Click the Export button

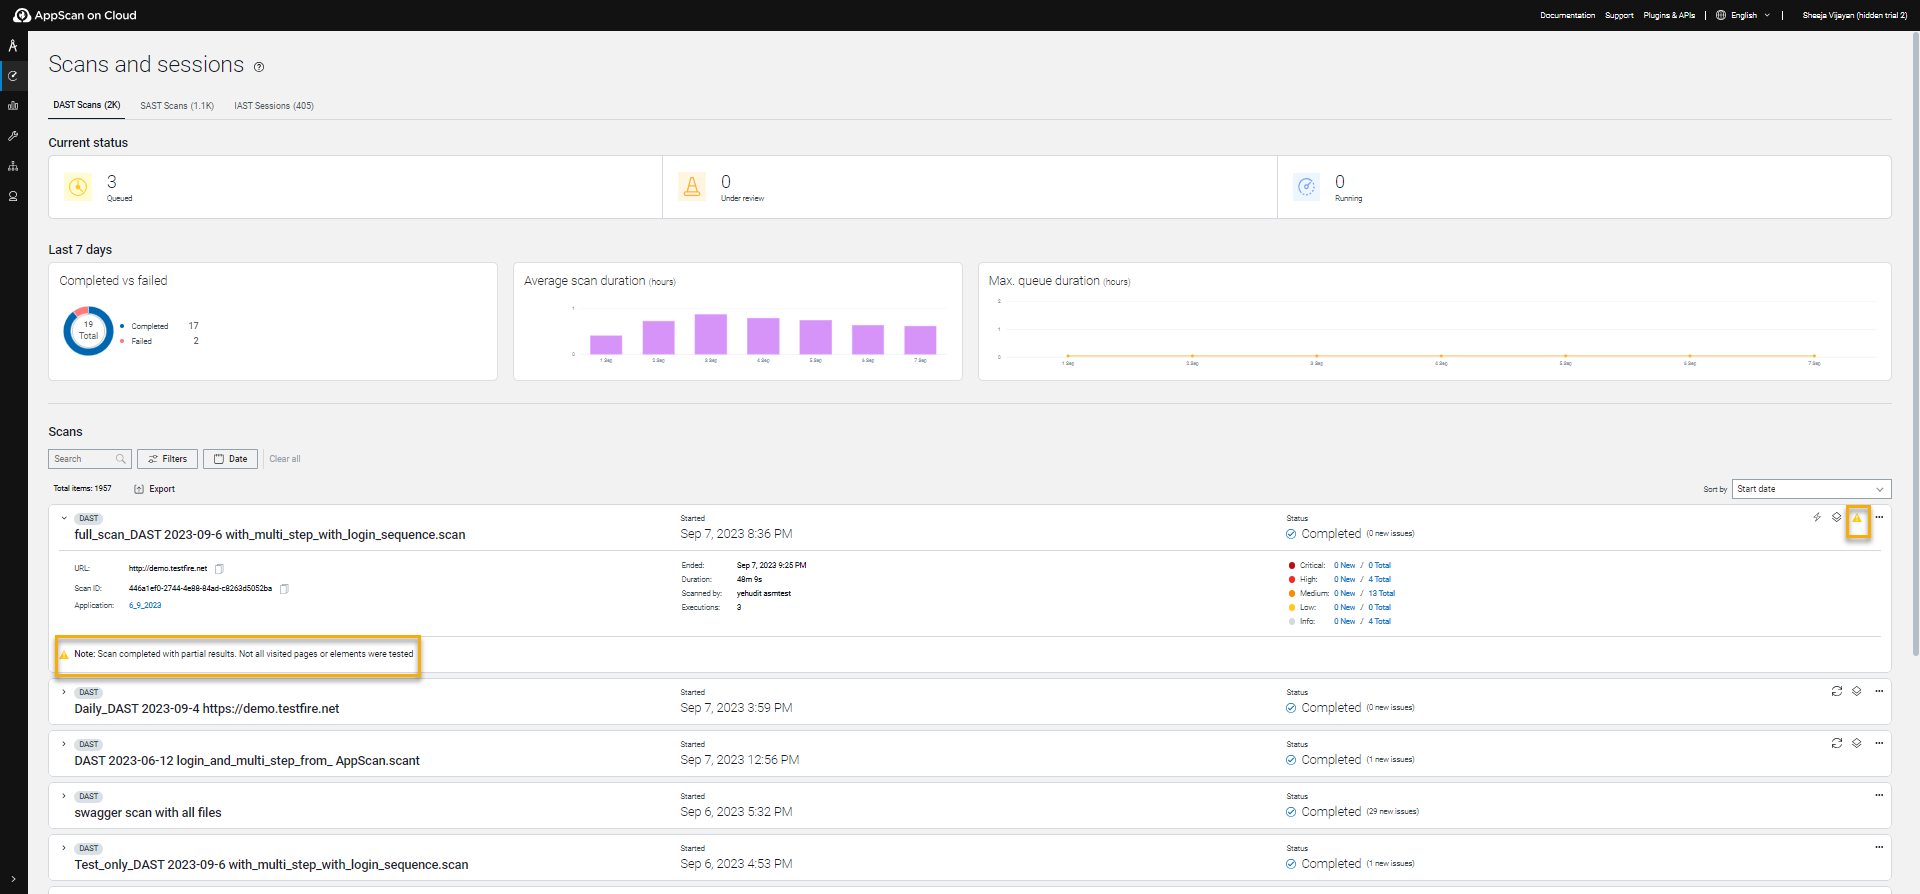pyautogui.click(x=155, y=489)
